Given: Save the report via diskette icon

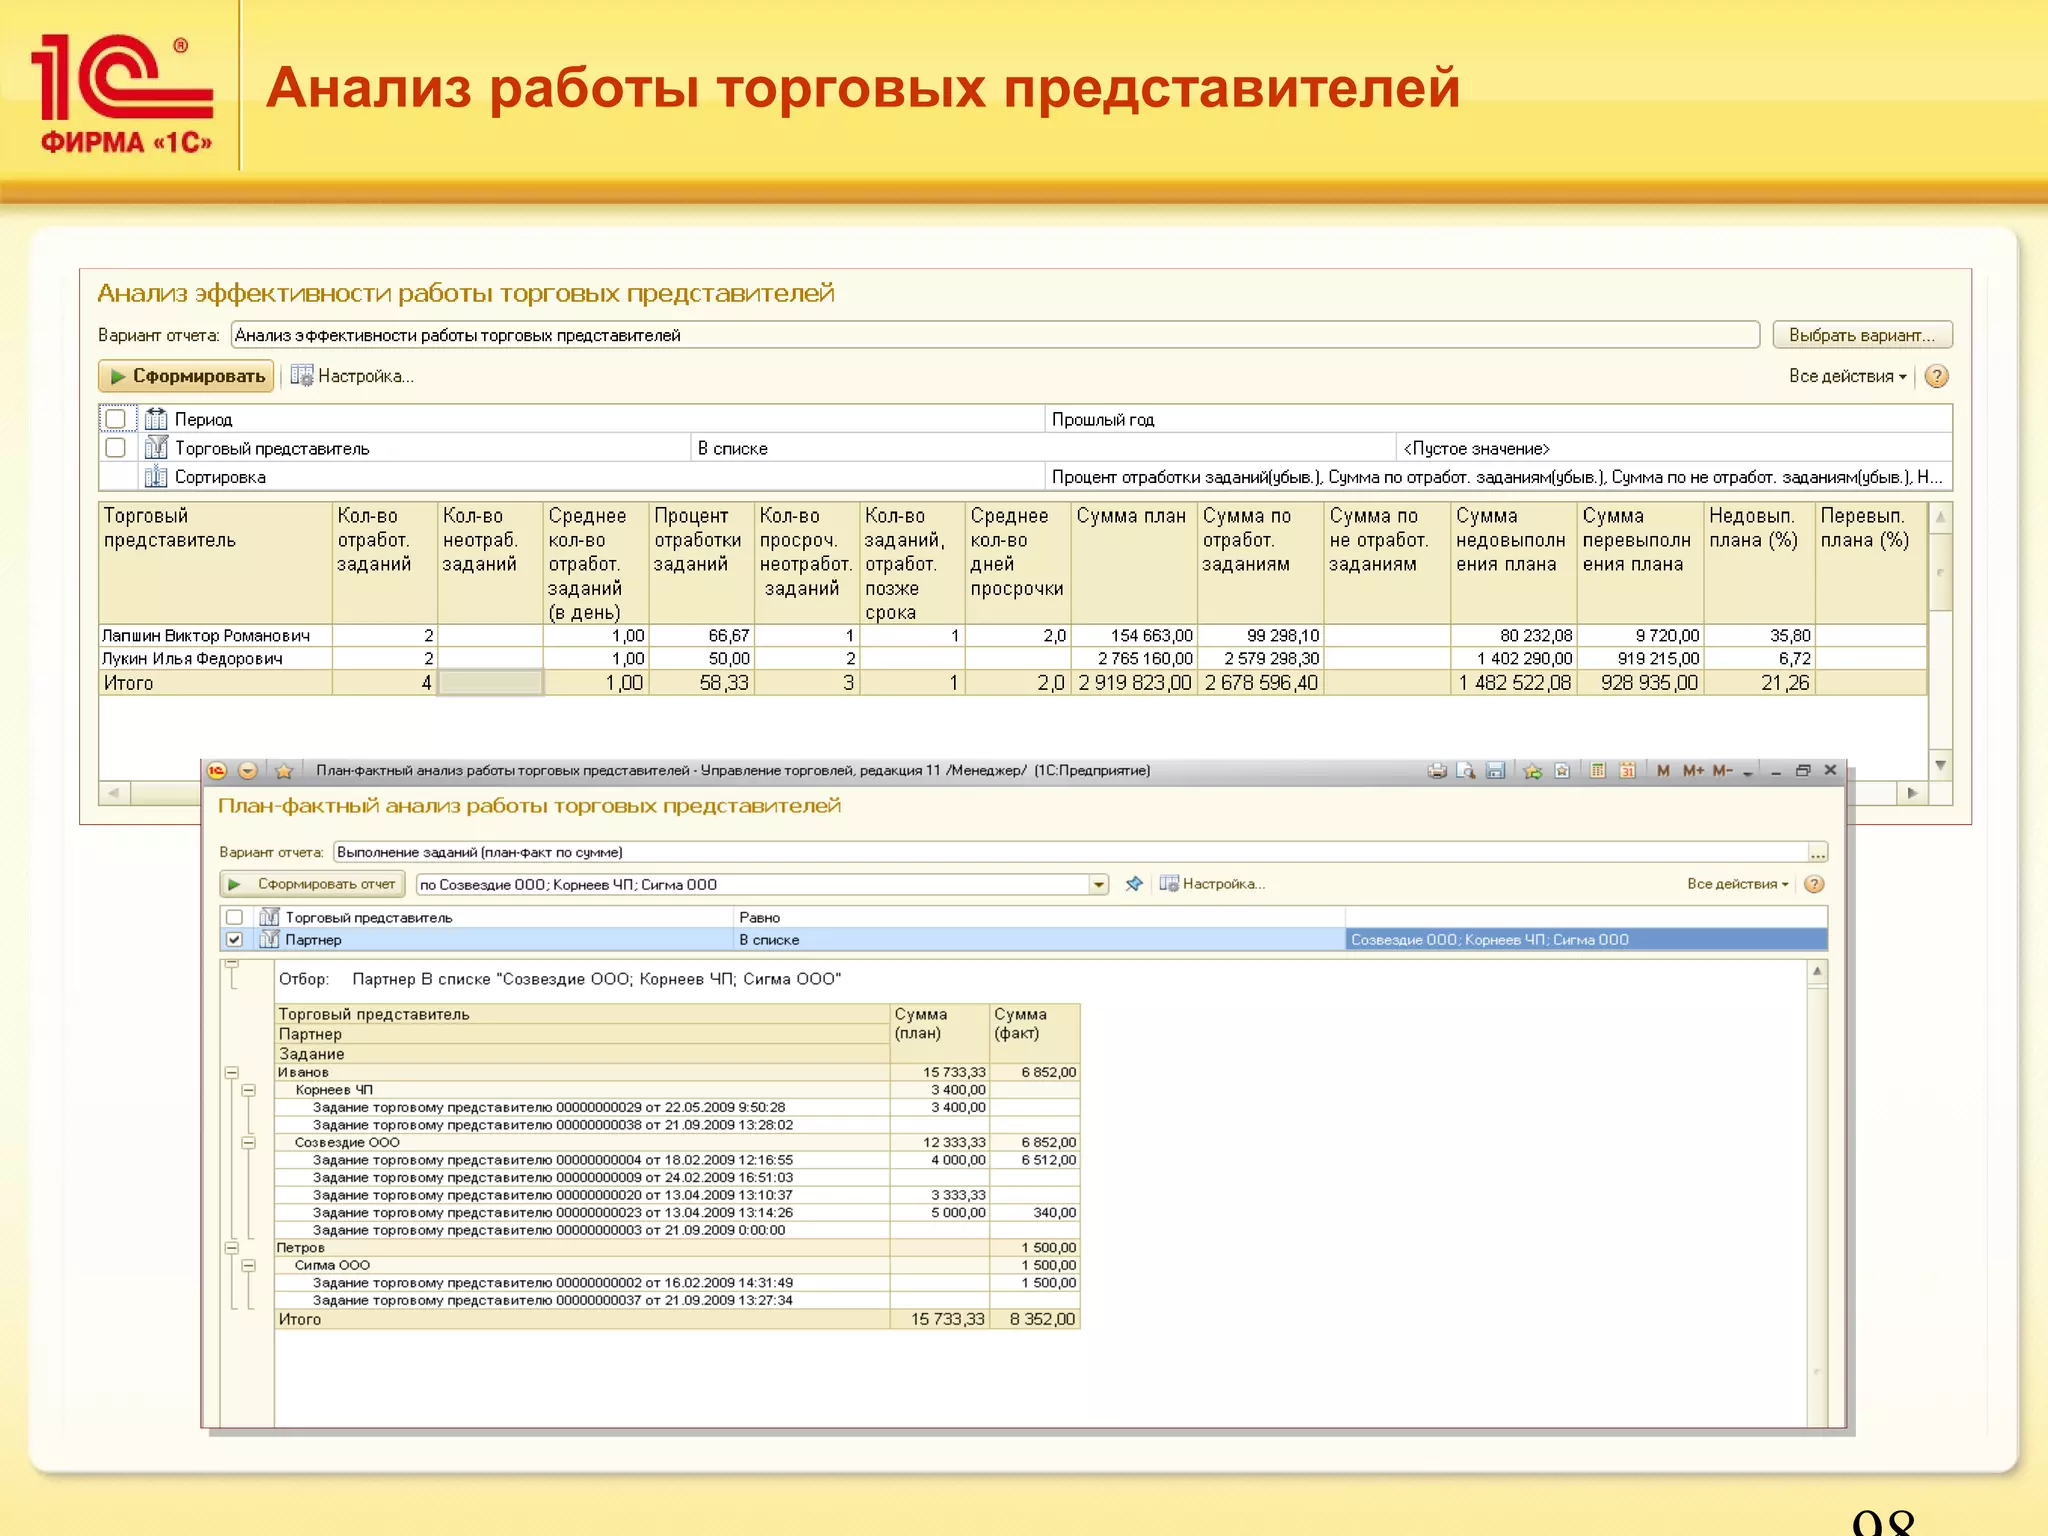Looking at the screenshot, I should (x=1495, y=770).
